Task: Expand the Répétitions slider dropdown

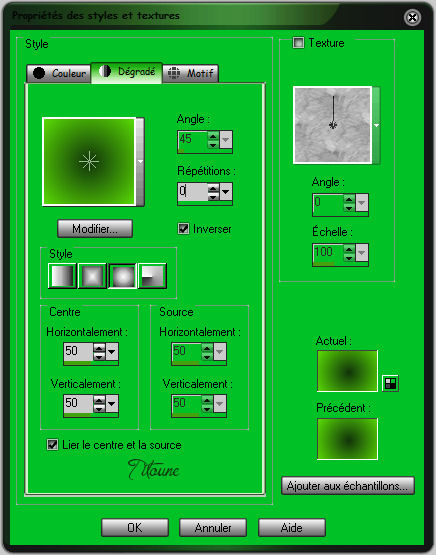Action: point(226,192)
